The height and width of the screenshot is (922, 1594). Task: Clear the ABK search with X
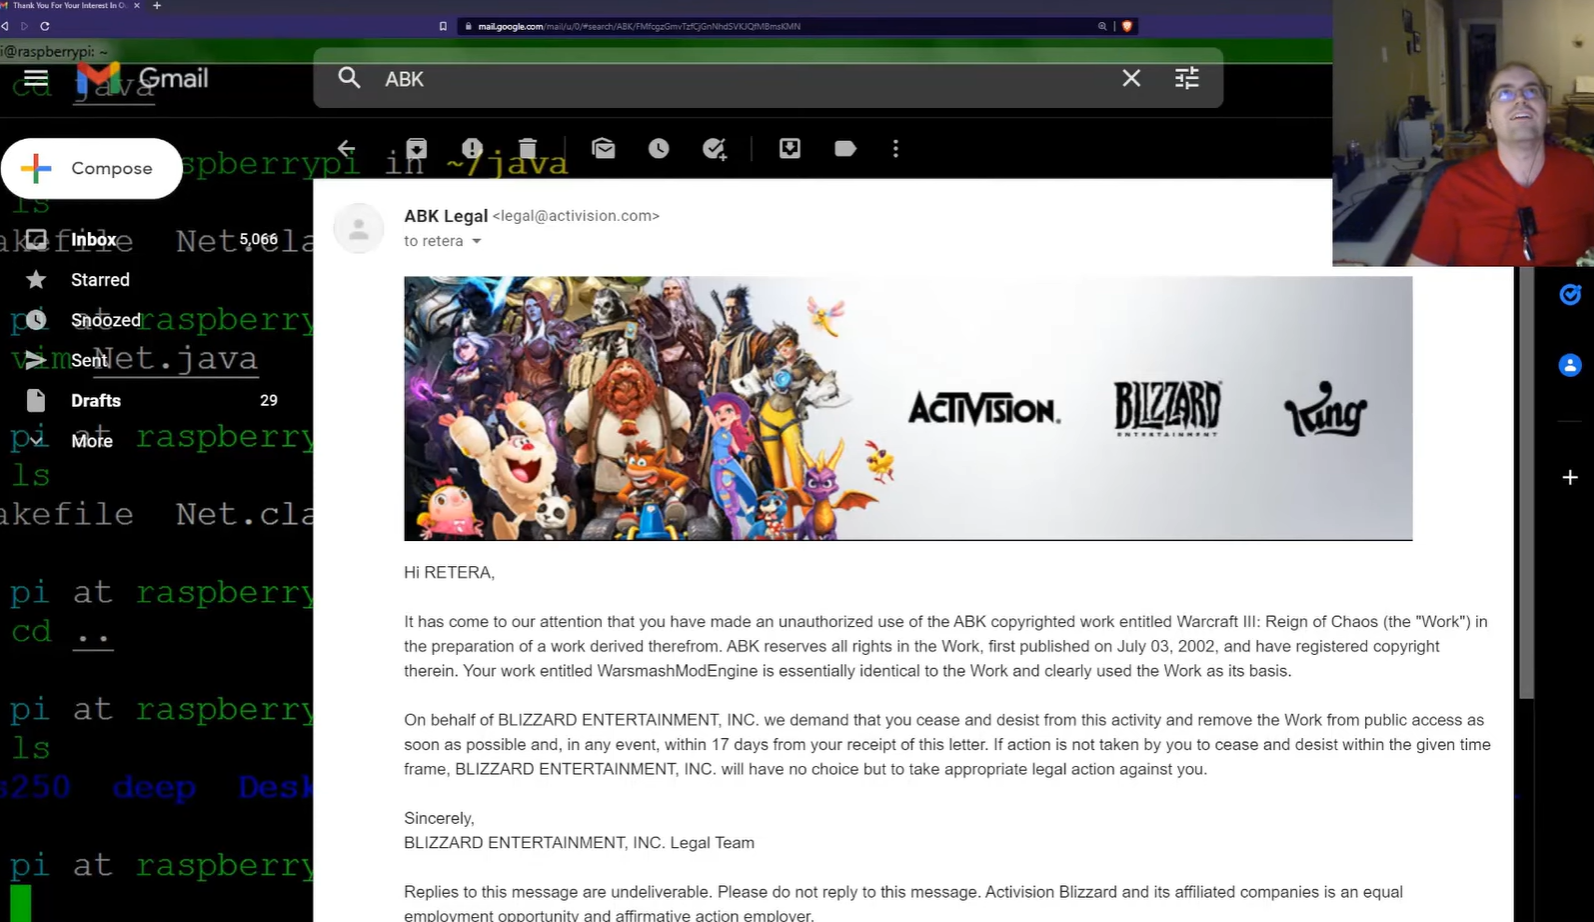1131,78
